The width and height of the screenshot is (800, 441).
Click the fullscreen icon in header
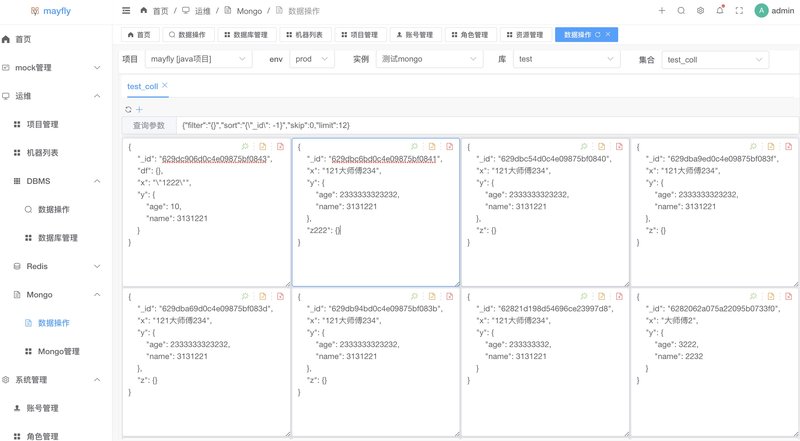point(738,10)
